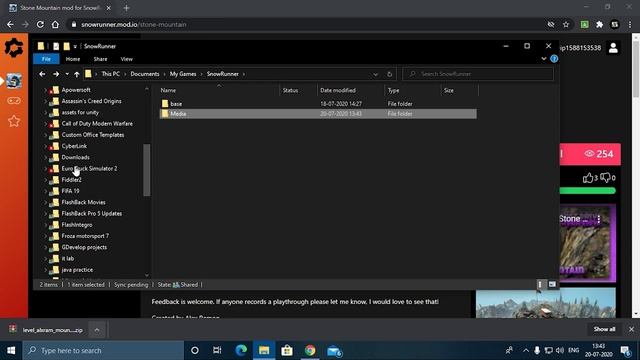Open Microsoft Store from taskbar
640x360 pixels.
point(287,350)
